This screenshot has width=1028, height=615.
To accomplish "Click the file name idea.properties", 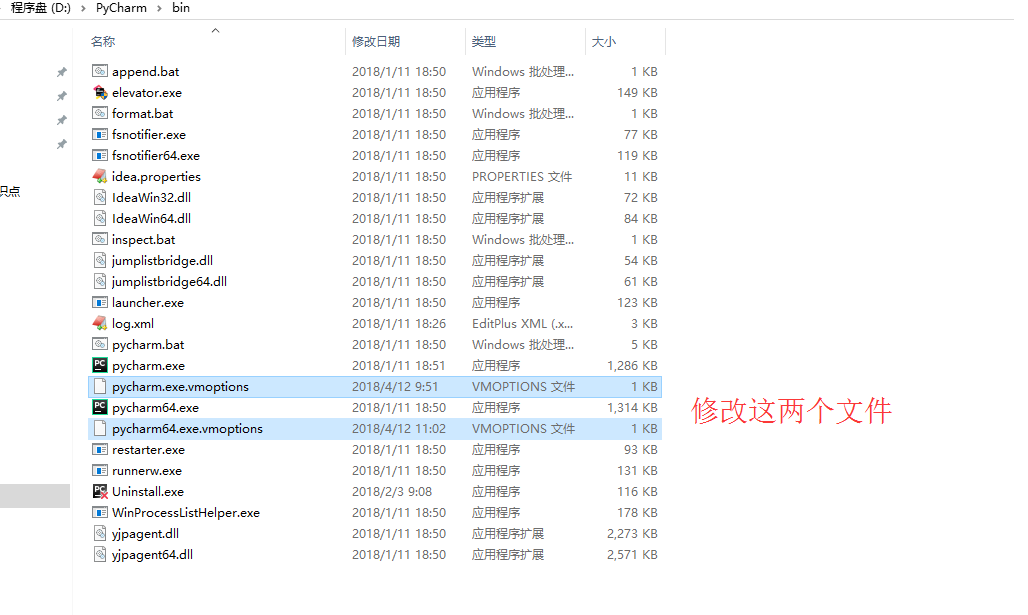I will (157, 176).
